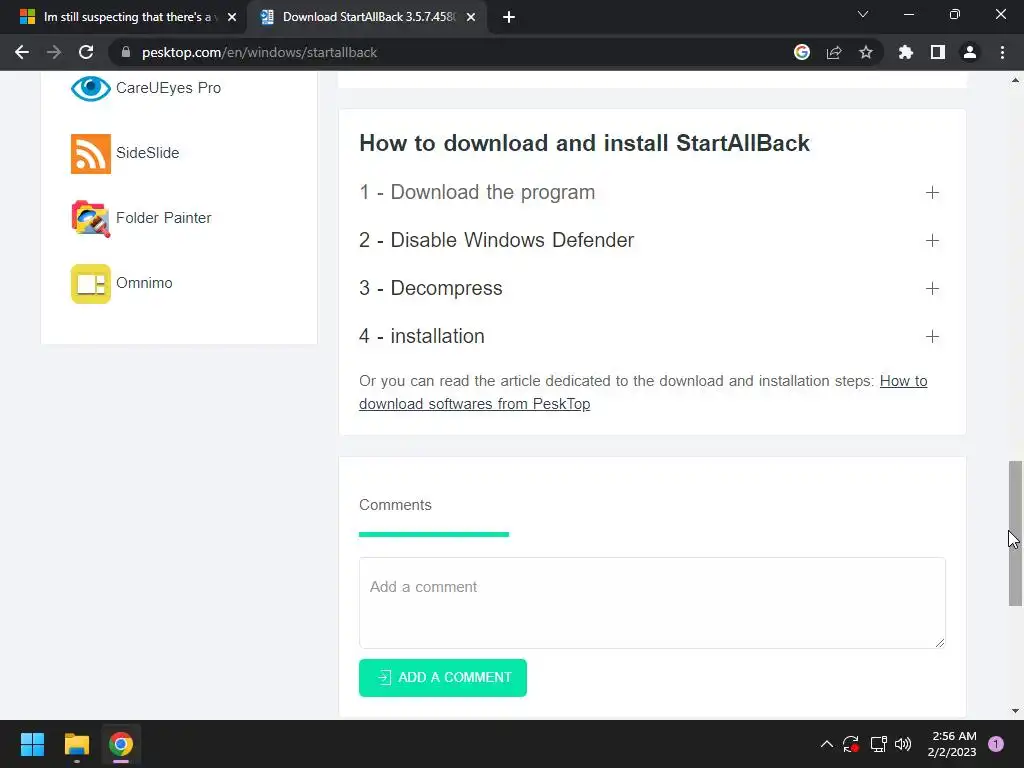Click the scrollbar up arrow
1024x768 pixels.
tap(1015, 80)
